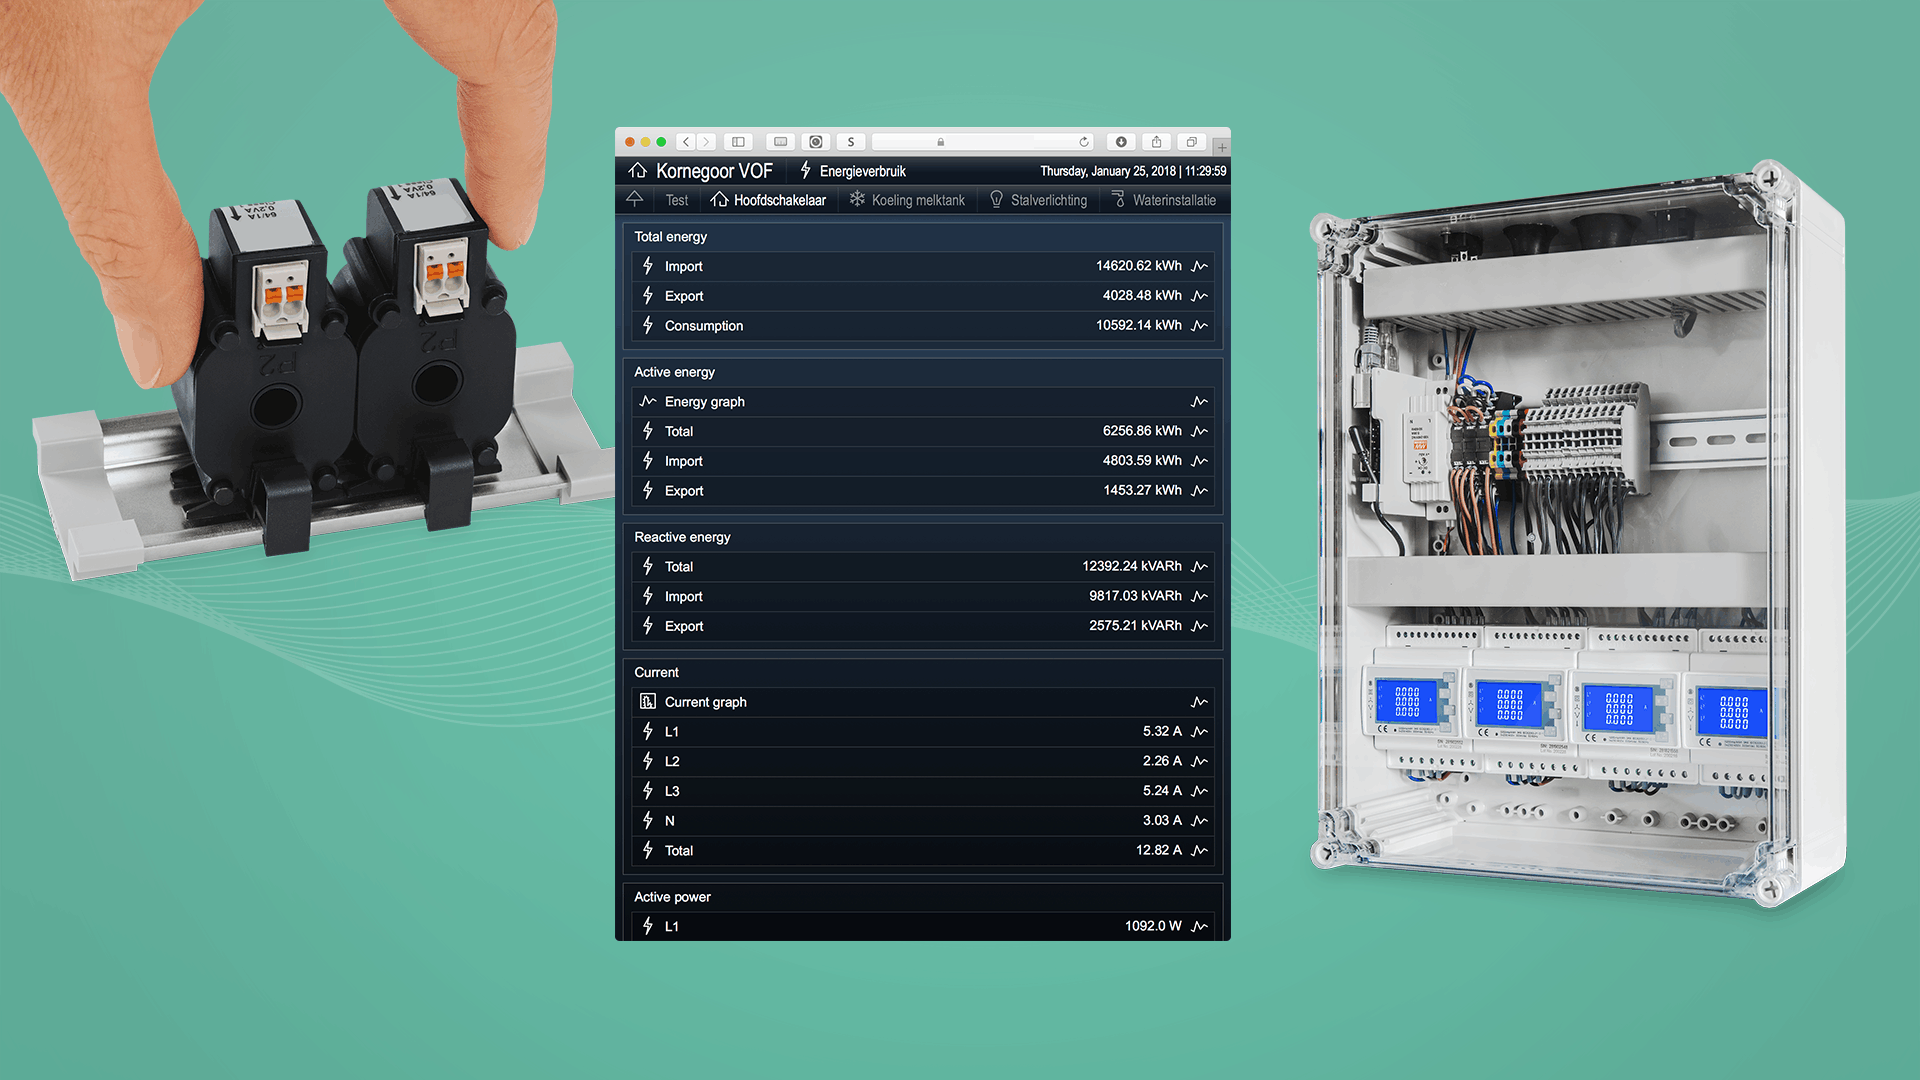The width and height of the screenshot is (1920, 1080).
Task: Toggle the browser sidebar button
Action: [738, 142]
